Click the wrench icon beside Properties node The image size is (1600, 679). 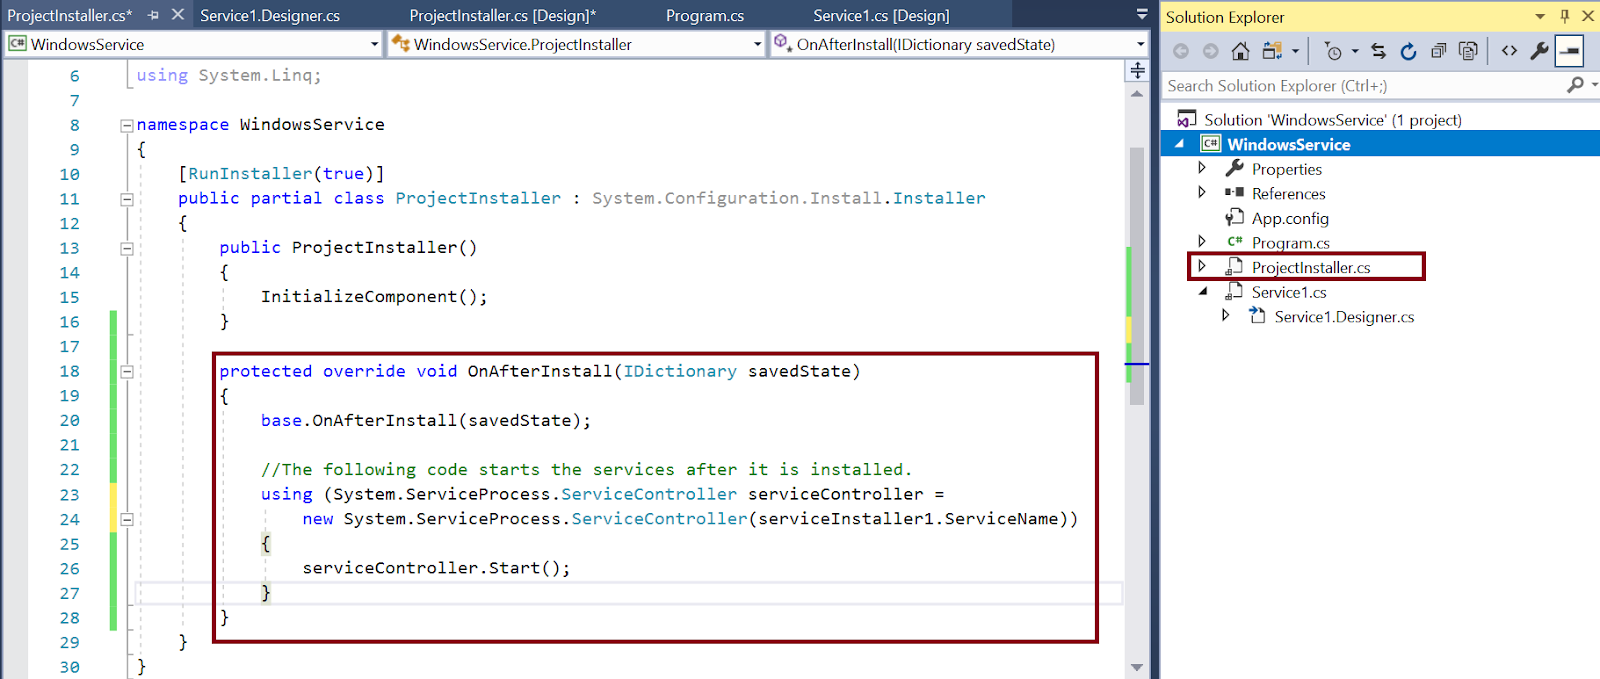pos(1235,168)
